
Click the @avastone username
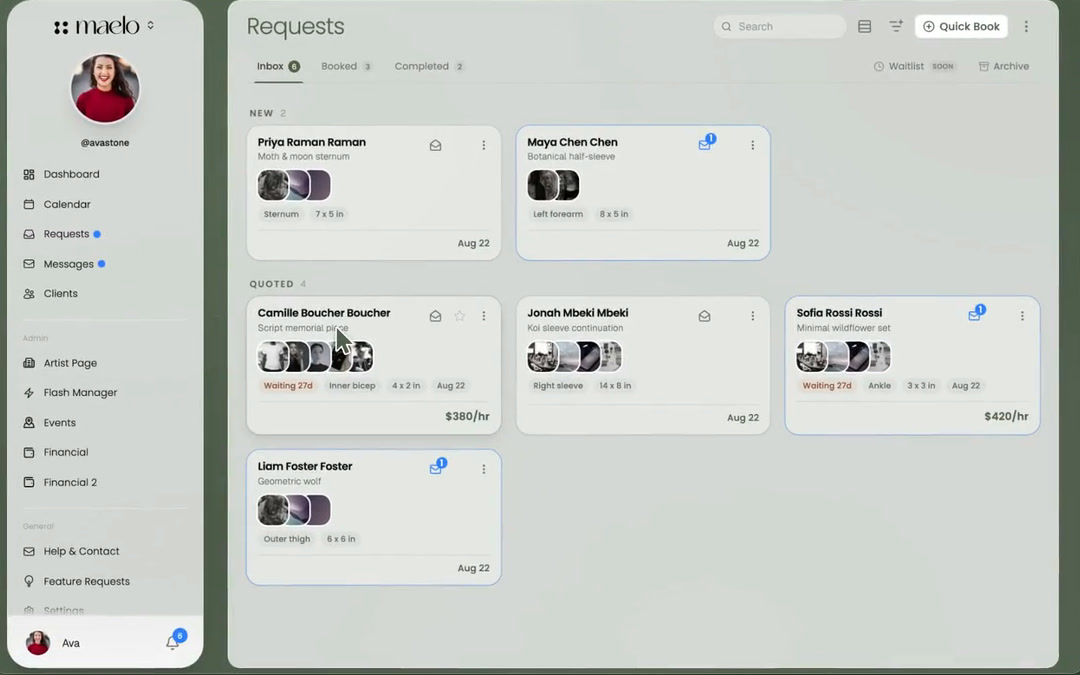[x=105, y=143]
